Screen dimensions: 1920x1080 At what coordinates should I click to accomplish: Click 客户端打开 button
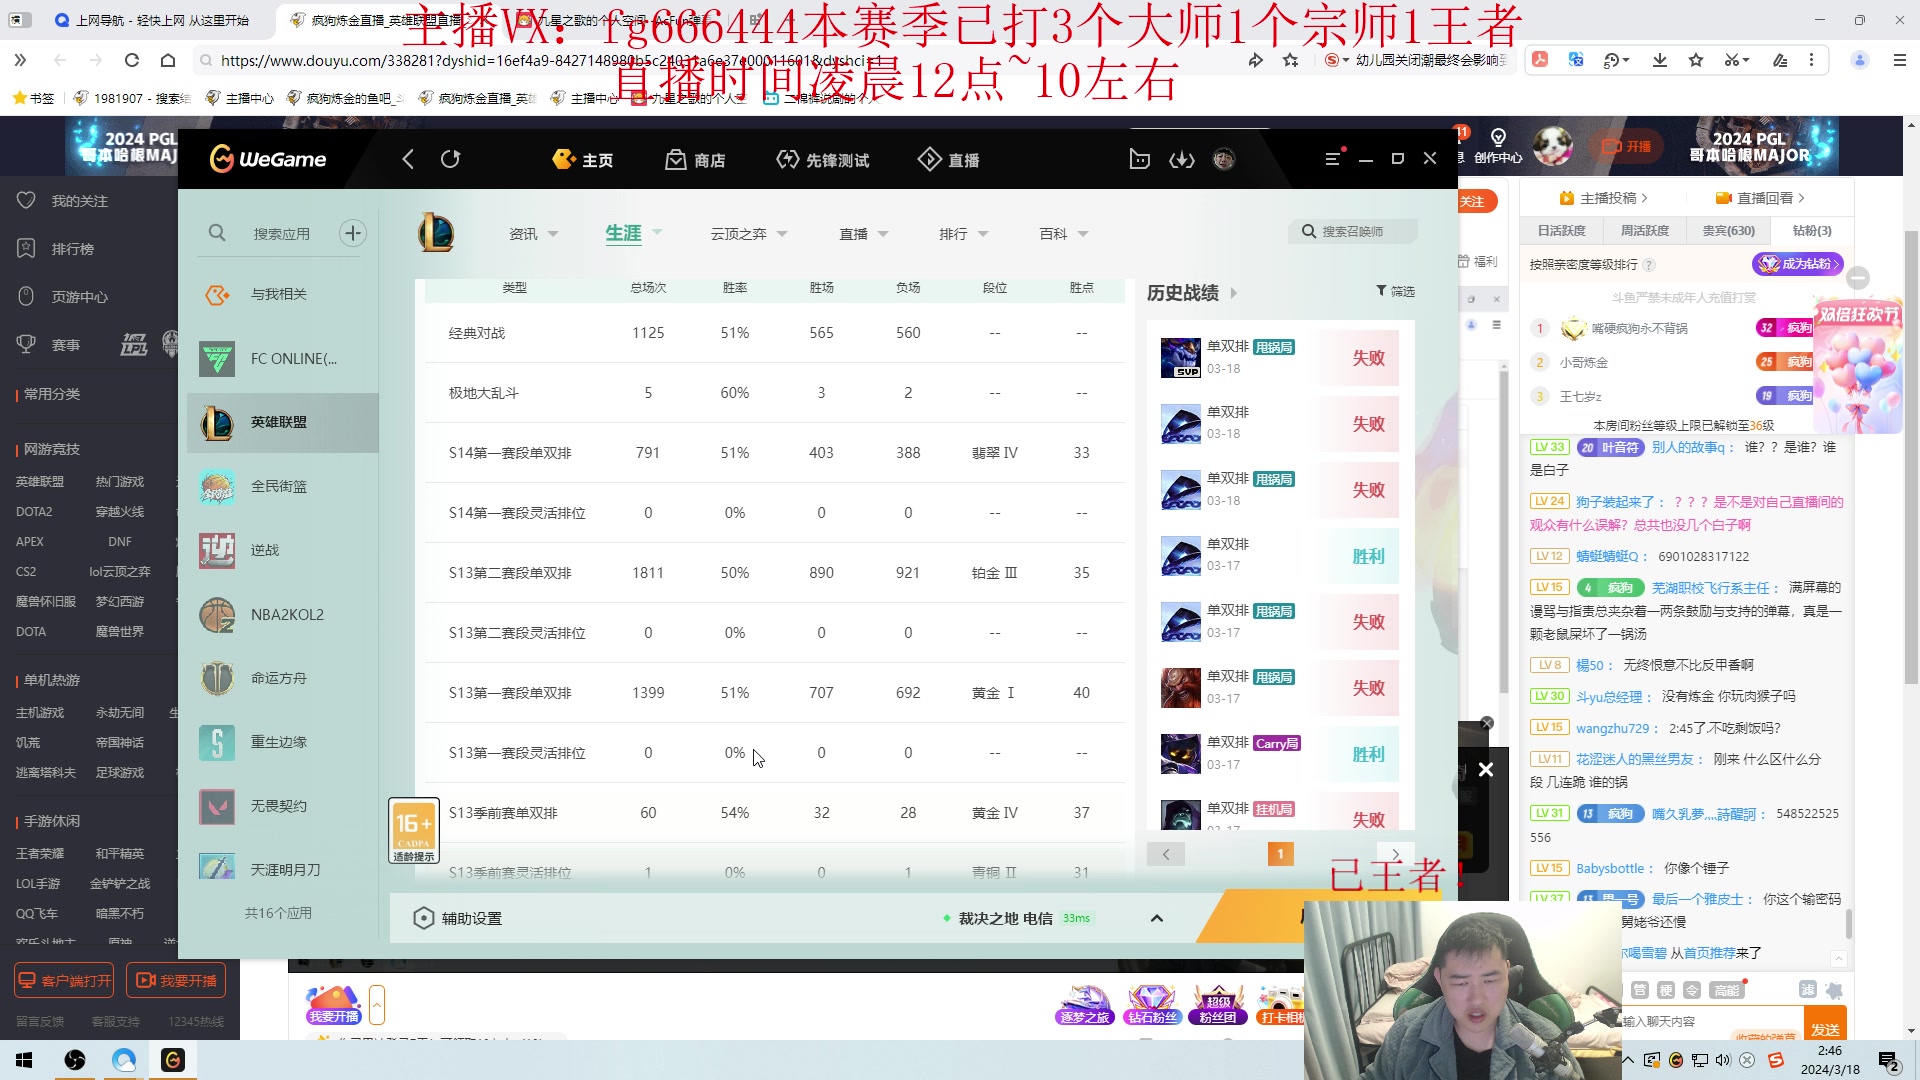(64, 981)
